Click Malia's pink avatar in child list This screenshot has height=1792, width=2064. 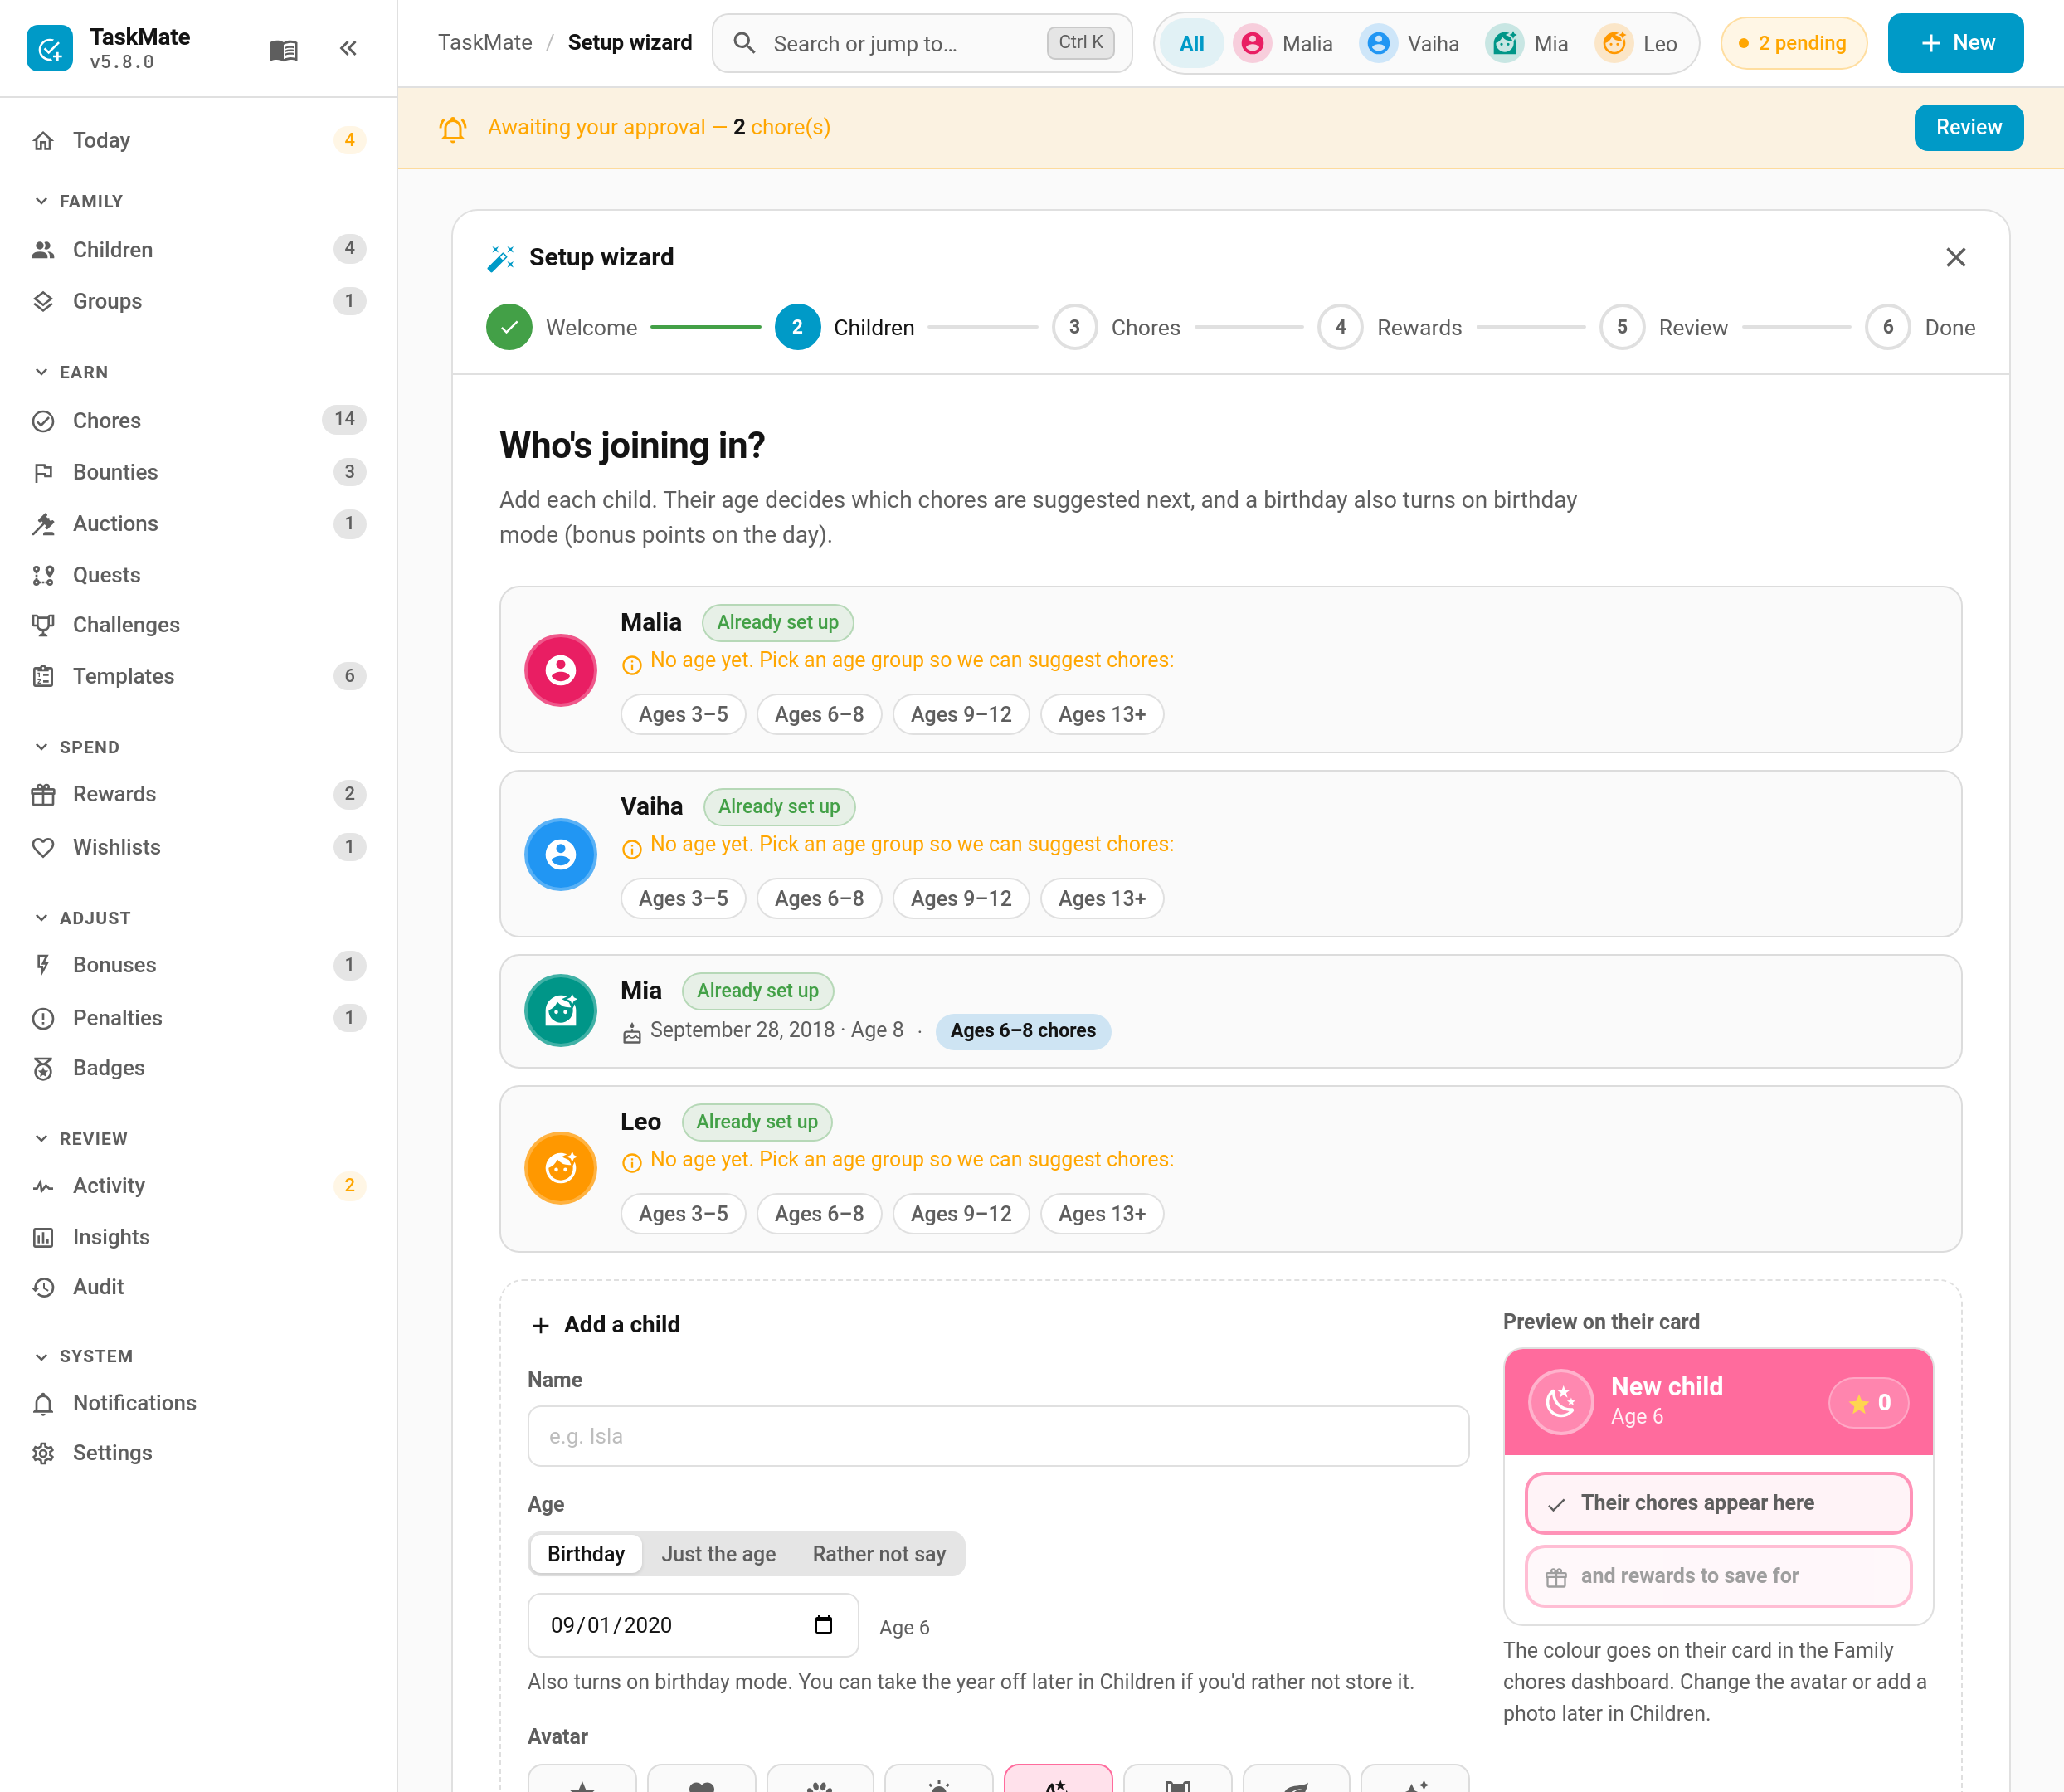(560, 670)
